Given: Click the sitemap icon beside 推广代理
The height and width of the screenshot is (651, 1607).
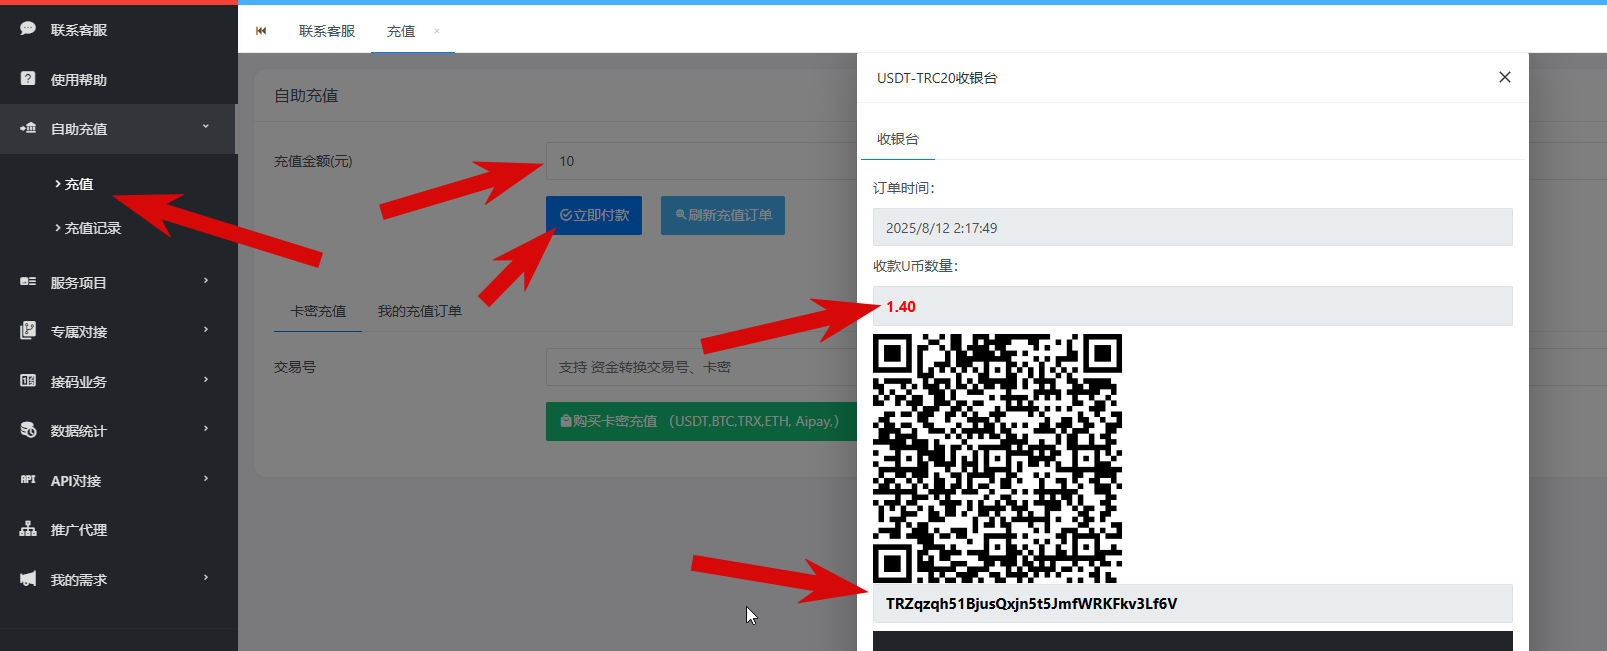Looking at the screenshot, I should [28, 529].
